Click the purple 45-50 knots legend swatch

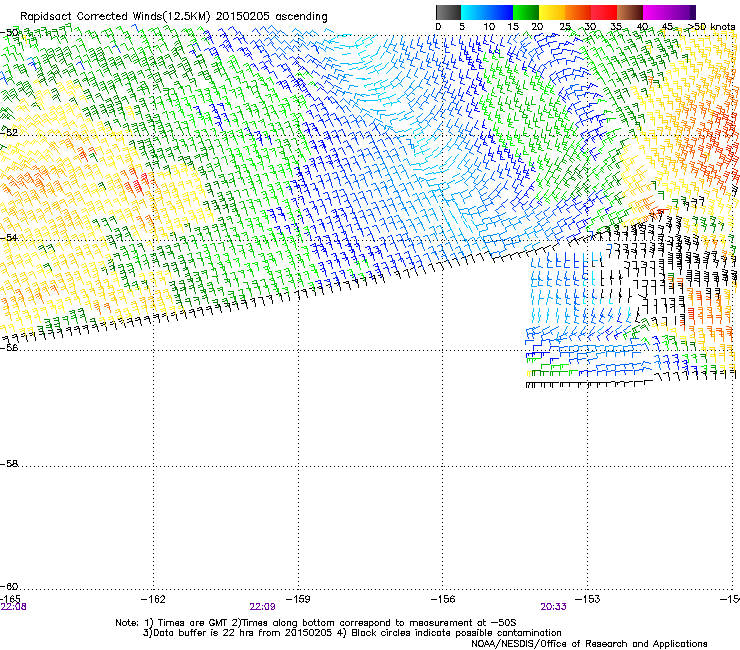[x=682, y=12]
